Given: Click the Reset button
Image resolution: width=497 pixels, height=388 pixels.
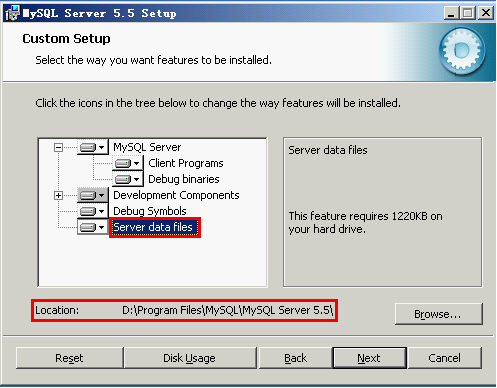Looking at the screenshot, I should tap(69, 358).
